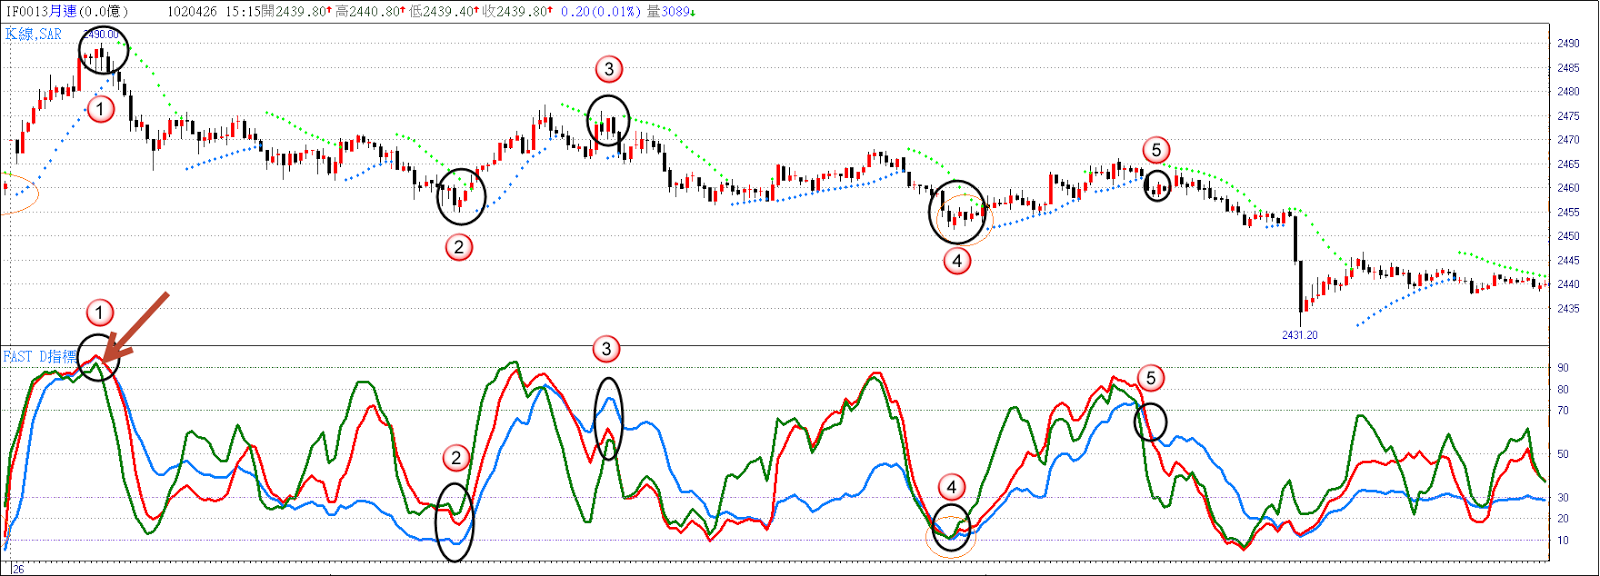Click the IF0013月連 symbol title
Viewport: 1600px width, 576px height.
click(41, 11)
